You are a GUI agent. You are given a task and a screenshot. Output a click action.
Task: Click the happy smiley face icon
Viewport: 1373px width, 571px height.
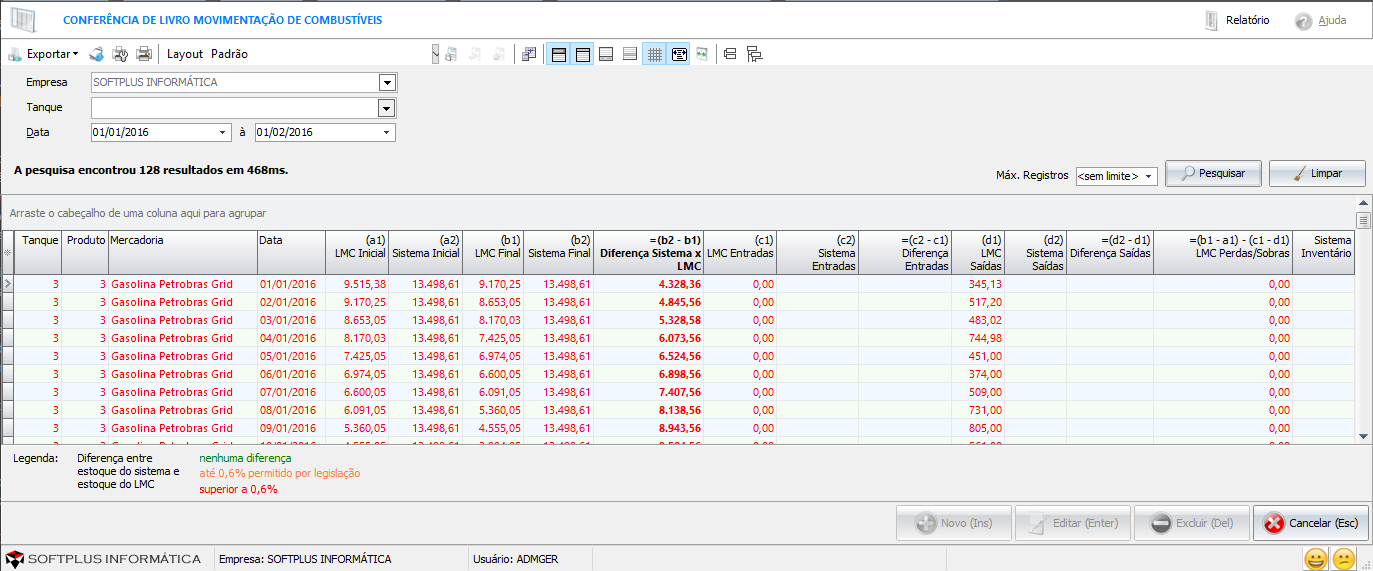pyautogui.click(x=1317, y=558)
